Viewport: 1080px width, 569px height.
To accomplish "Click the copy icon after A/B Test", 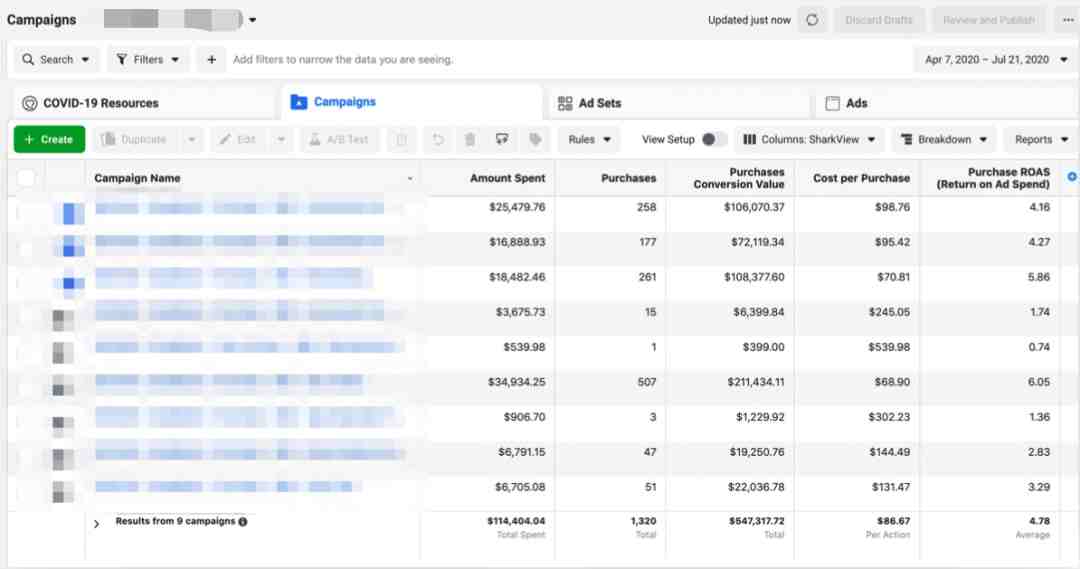I will click(x=402, y=139).
